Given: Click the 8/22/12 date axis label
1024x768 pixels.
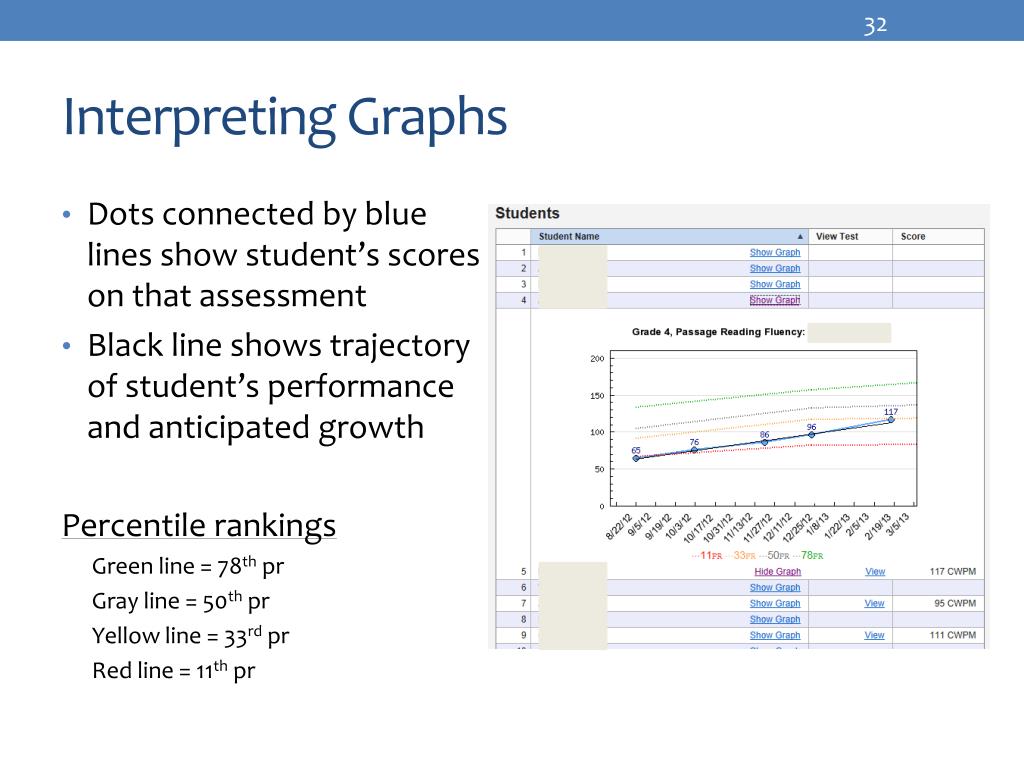Looking at the screenshot, I should pyautogui.click(x=619, y=526).
